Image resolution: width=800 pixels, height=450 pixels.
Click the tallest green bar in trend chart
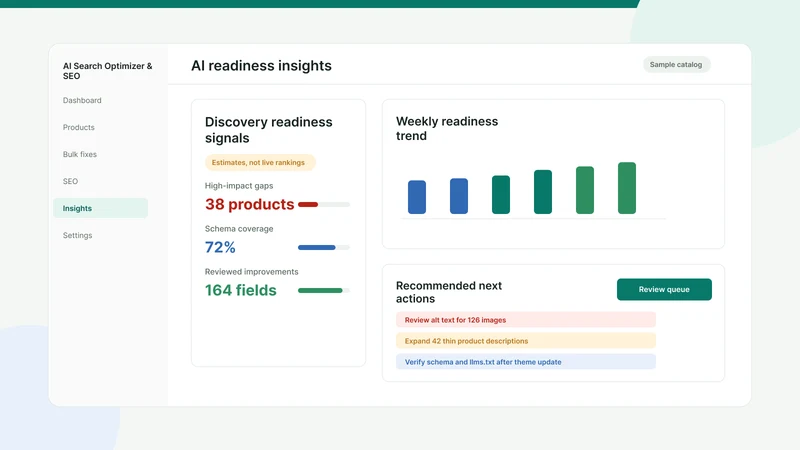pyautogui.click(x=627, y=188)
